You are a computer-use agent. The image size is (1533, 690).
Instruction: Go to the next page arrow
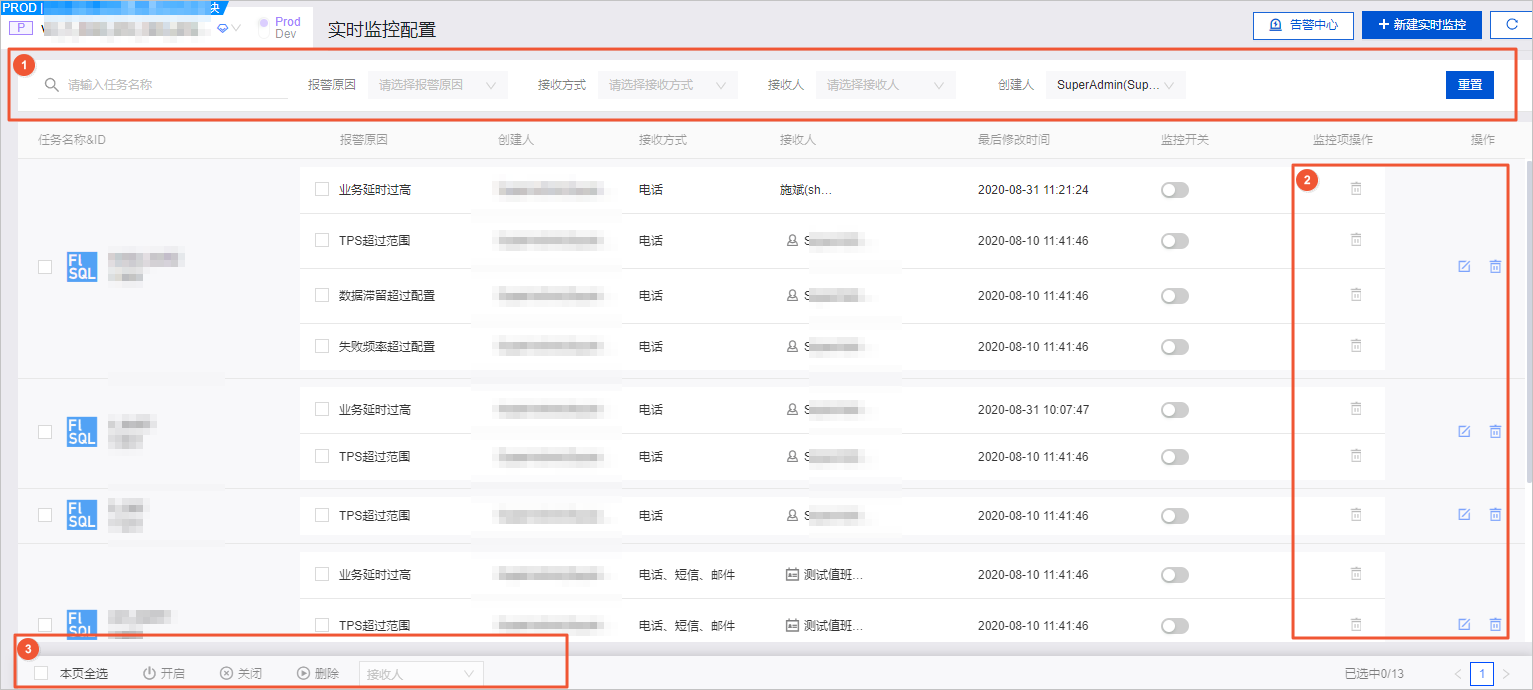(x=1506, y=674)
